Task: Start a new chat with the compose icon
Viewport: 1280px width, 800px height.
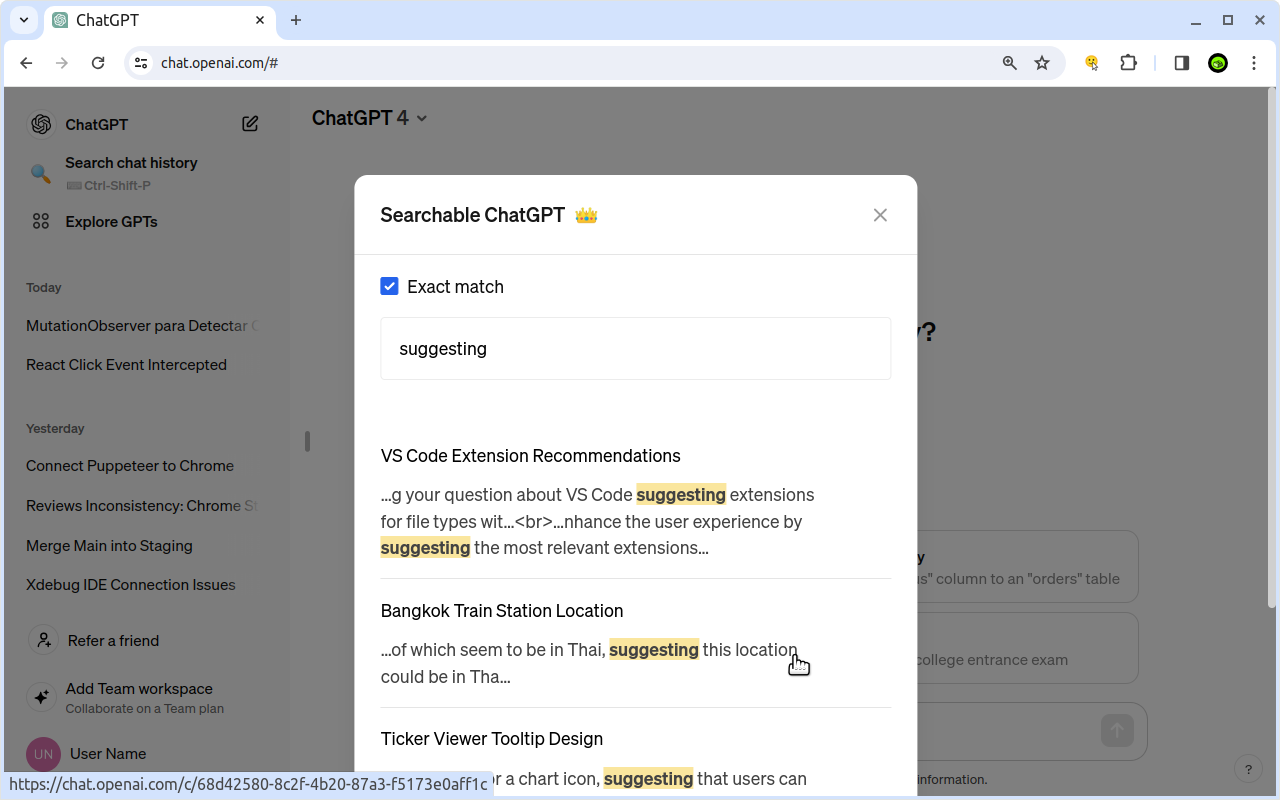Action: (250, 124)
